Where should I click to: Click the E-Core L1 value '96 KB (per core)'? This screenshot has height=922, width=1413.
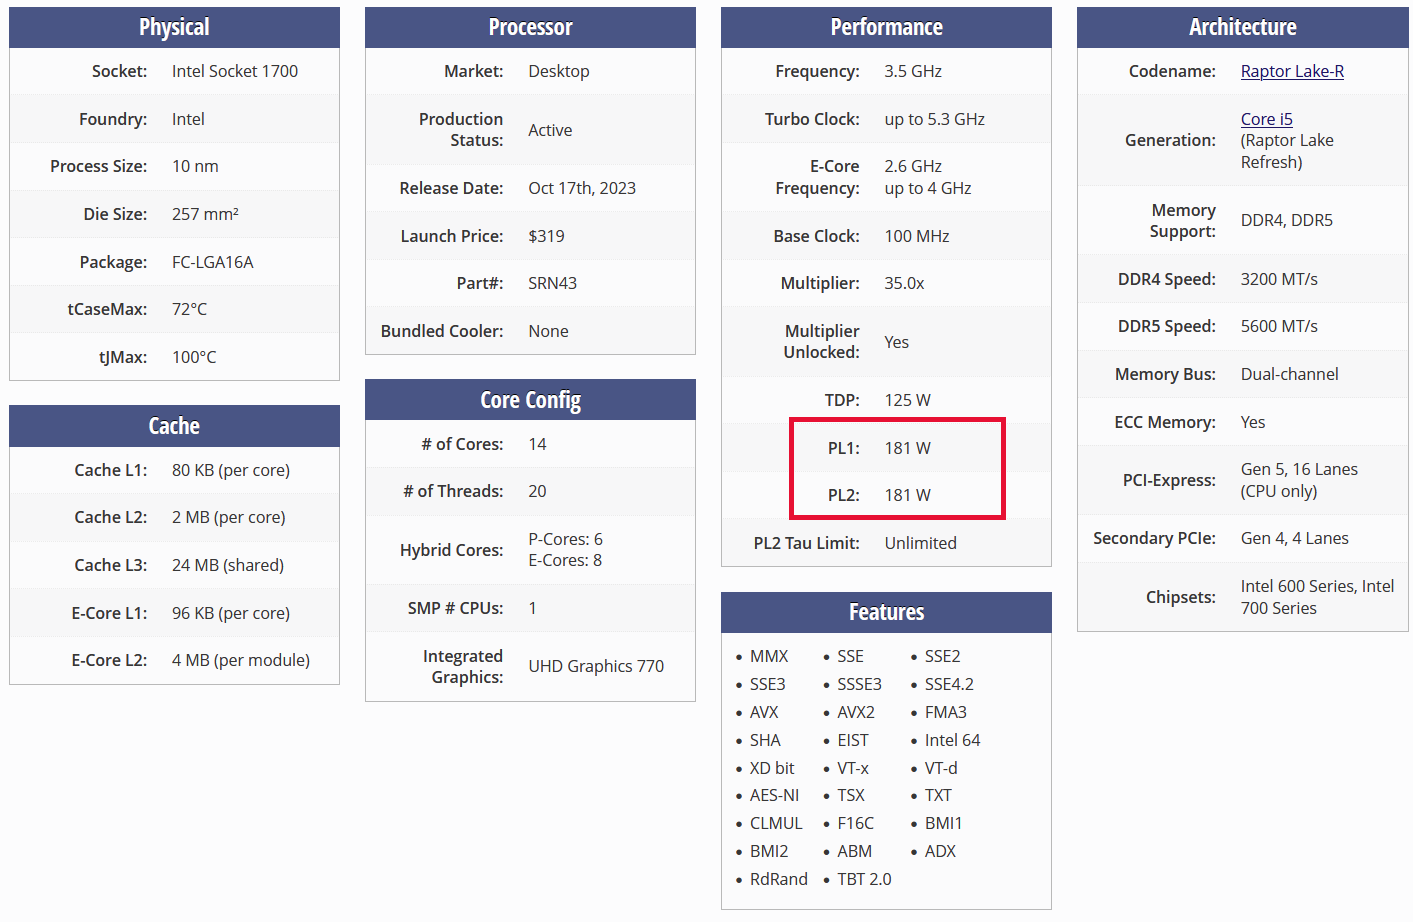point(231,613)
